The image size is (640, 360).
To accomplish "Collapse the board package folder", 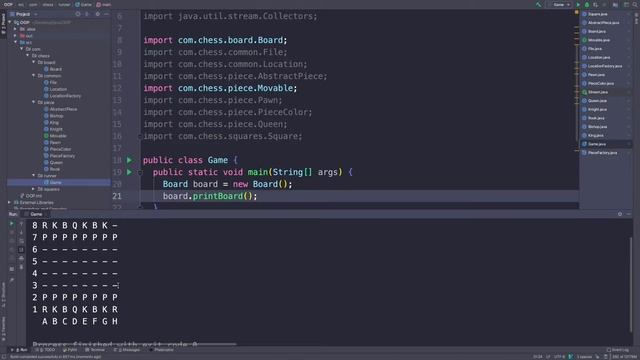I will coord(34,62).
